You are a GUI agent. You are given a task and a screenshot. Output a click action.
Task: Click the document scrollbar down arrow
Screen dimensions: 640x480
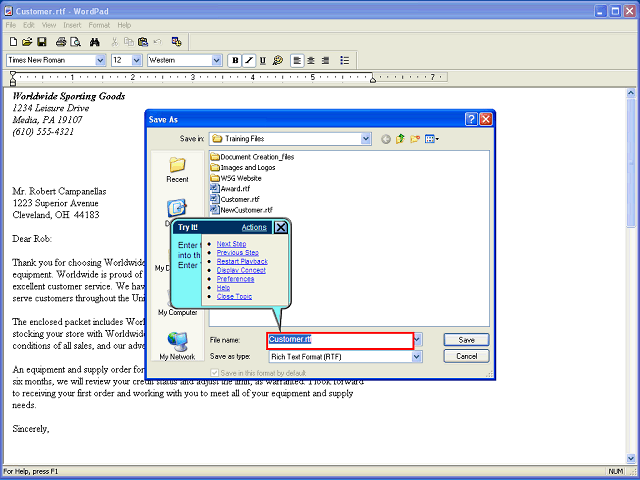(631, 459)
